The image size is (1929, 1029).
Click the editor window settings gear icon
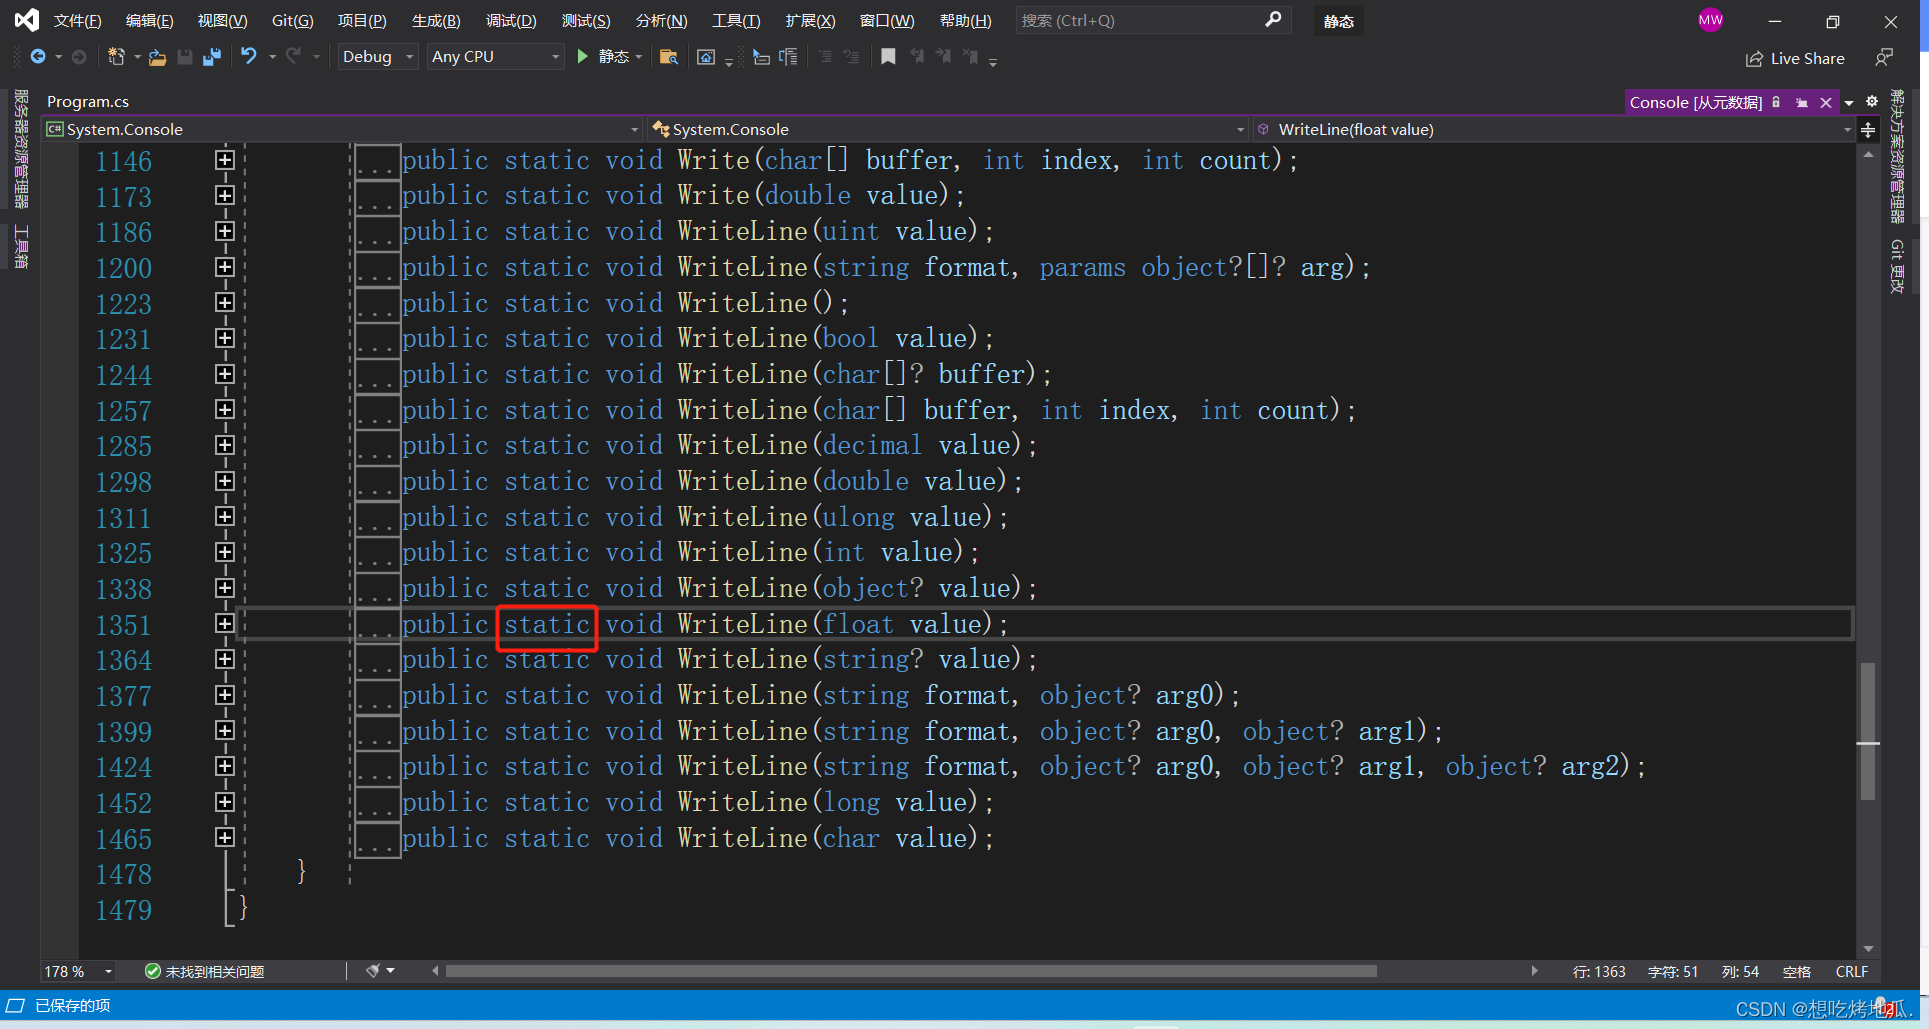pos(1872,101)
